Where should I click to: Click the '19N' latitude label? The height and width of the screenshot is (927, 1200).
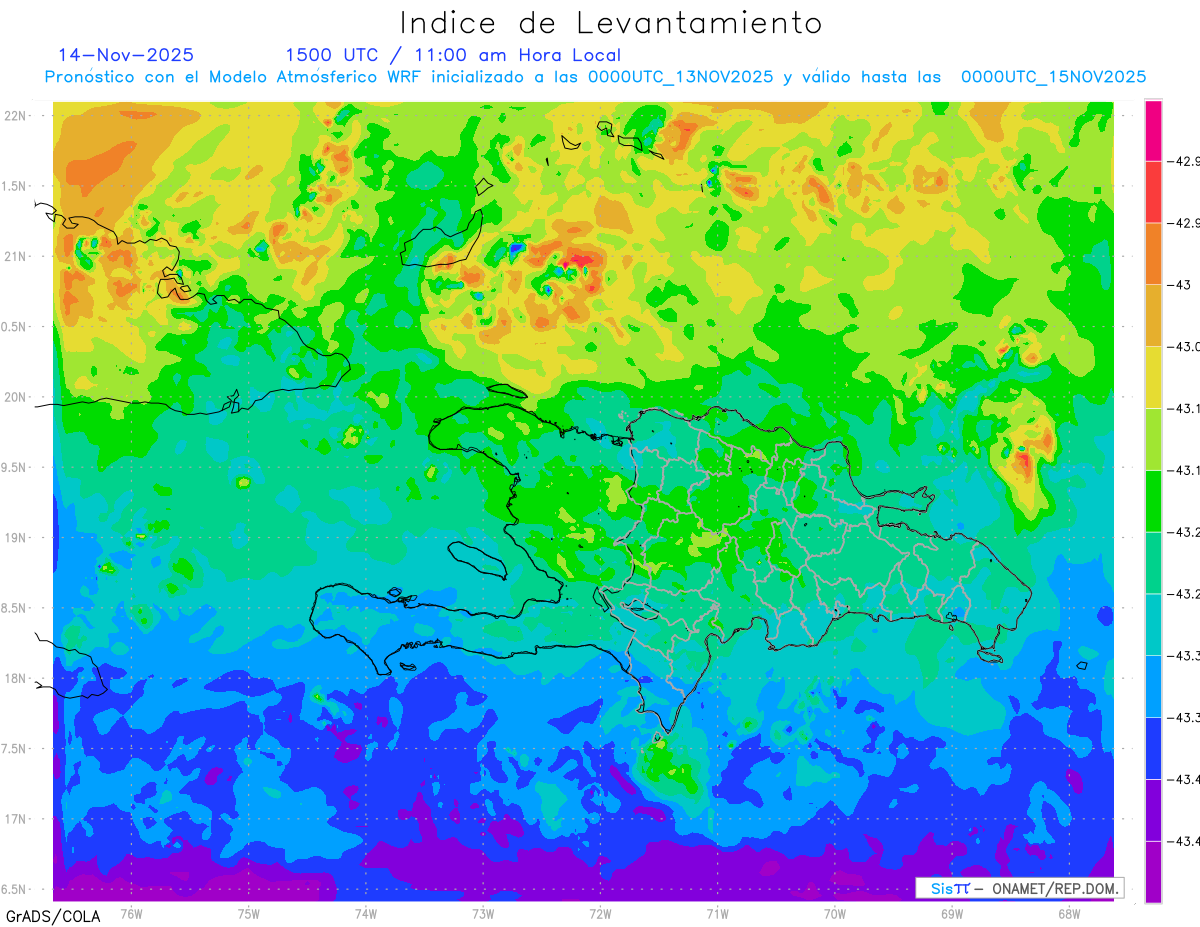[17, 537]
